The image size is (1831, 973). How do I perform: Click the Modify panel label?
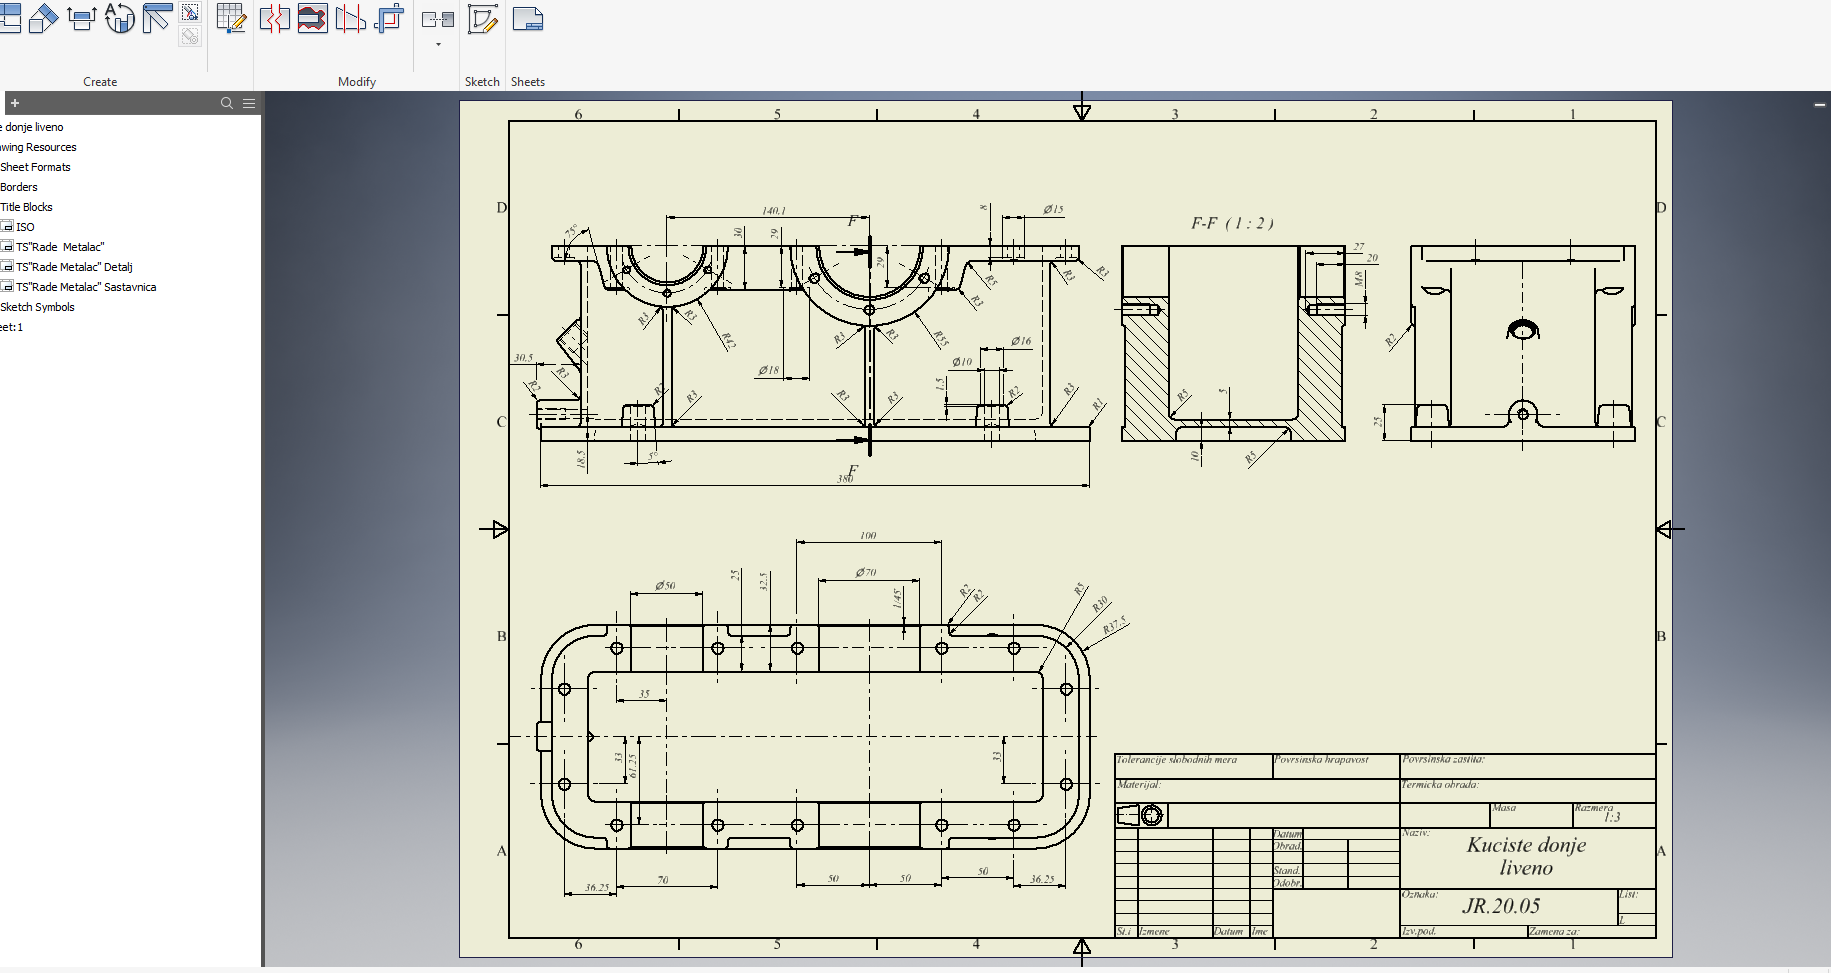(357, 82)
